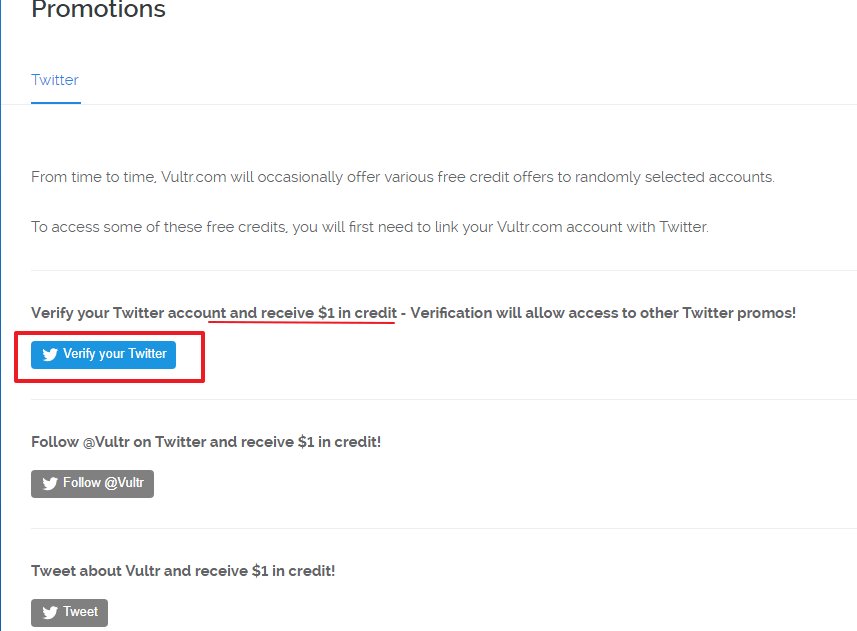The image size is (857, 631).
Task: Click the gray Tweet button
Action: [x=69, y=612]
